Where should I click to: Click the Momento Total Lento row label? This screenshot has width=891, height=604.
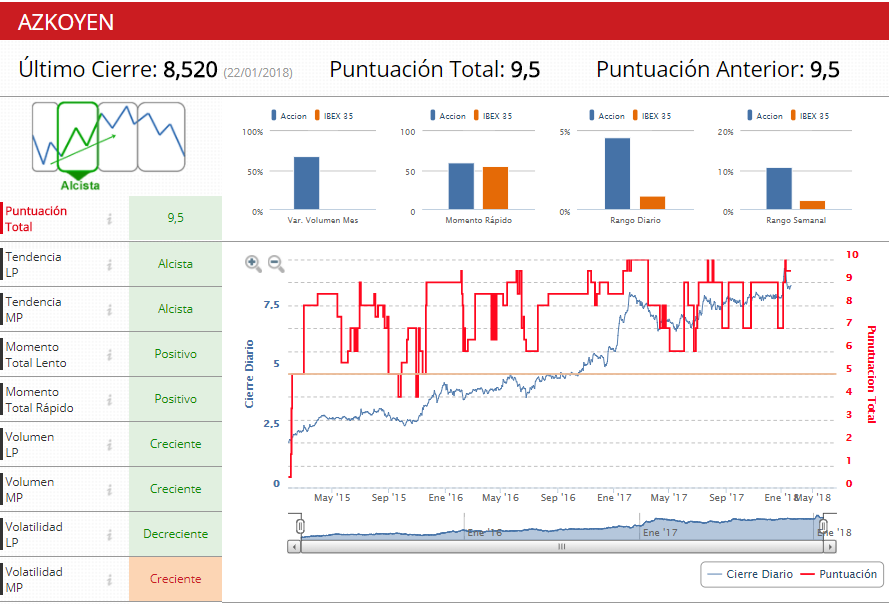(x=36, y=355)
